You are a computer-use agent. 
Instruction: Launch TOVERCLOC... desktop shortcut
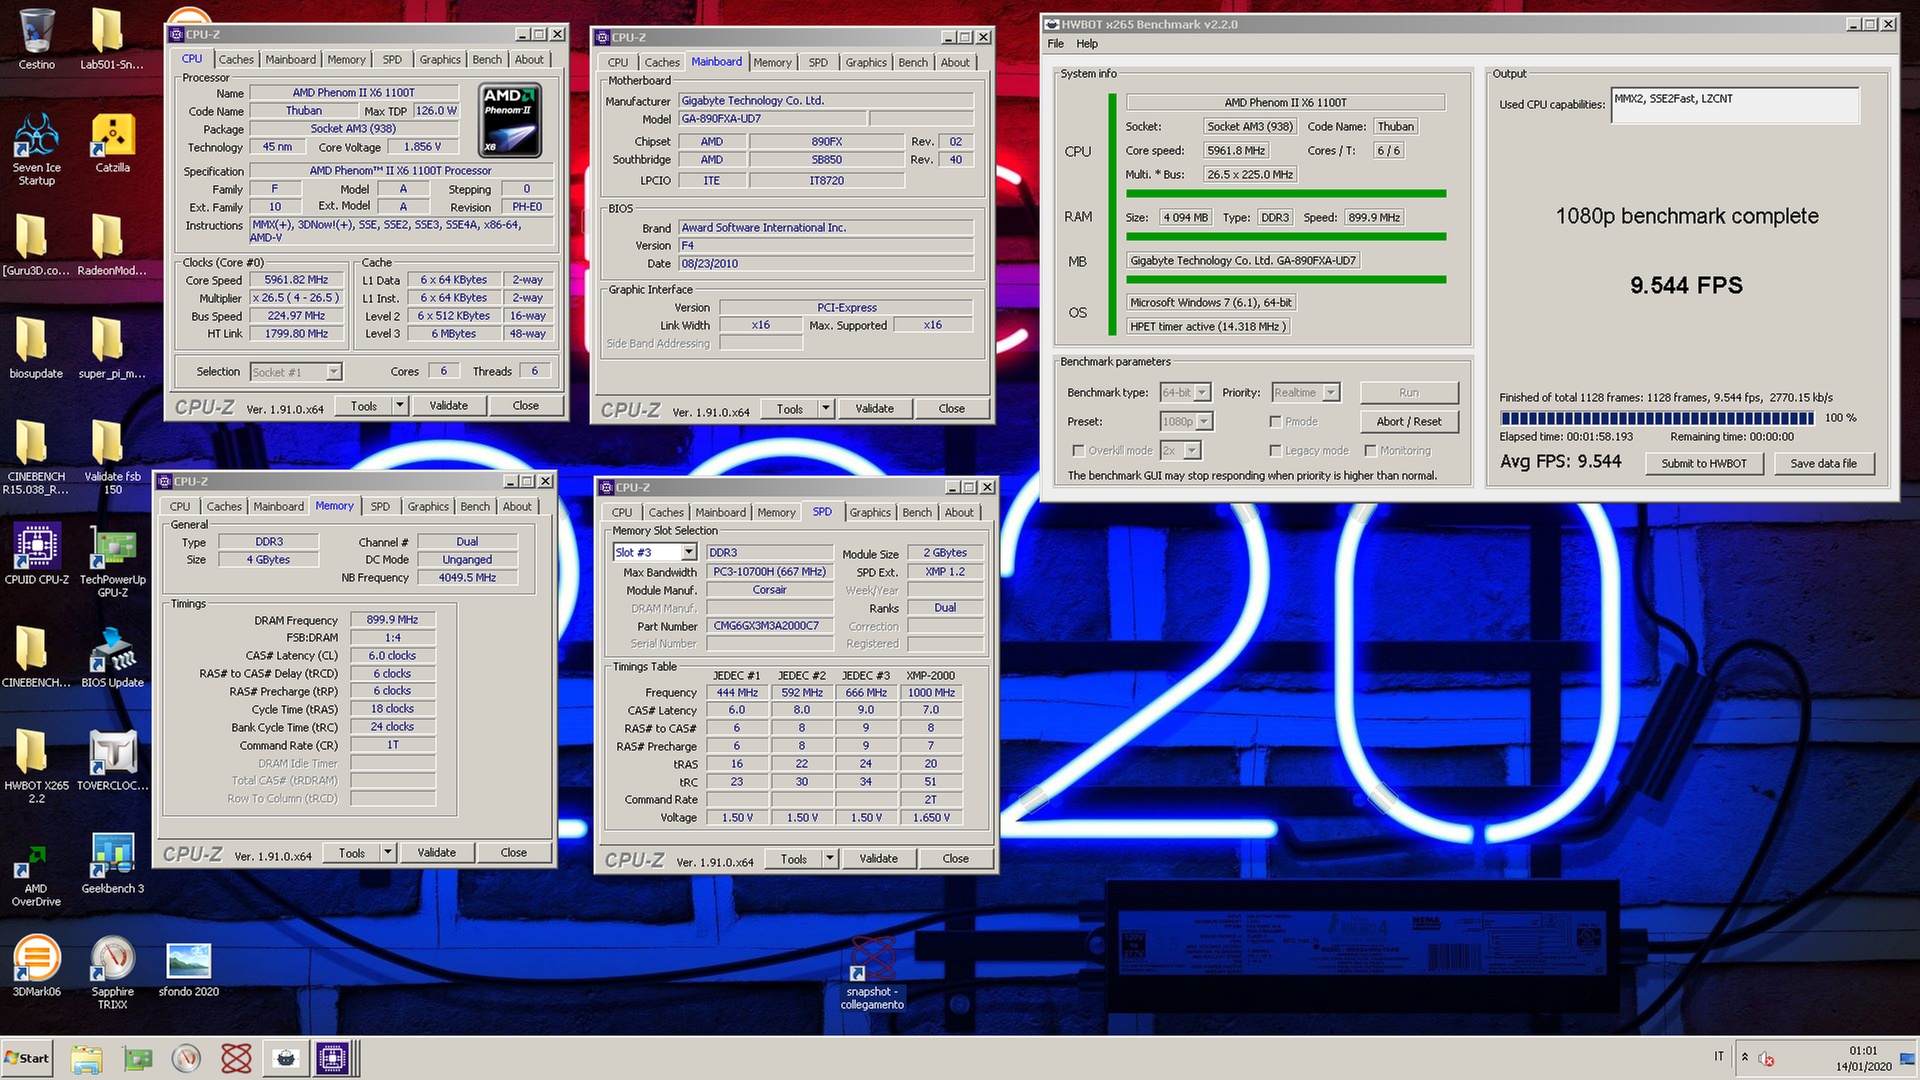coord(112,760)
